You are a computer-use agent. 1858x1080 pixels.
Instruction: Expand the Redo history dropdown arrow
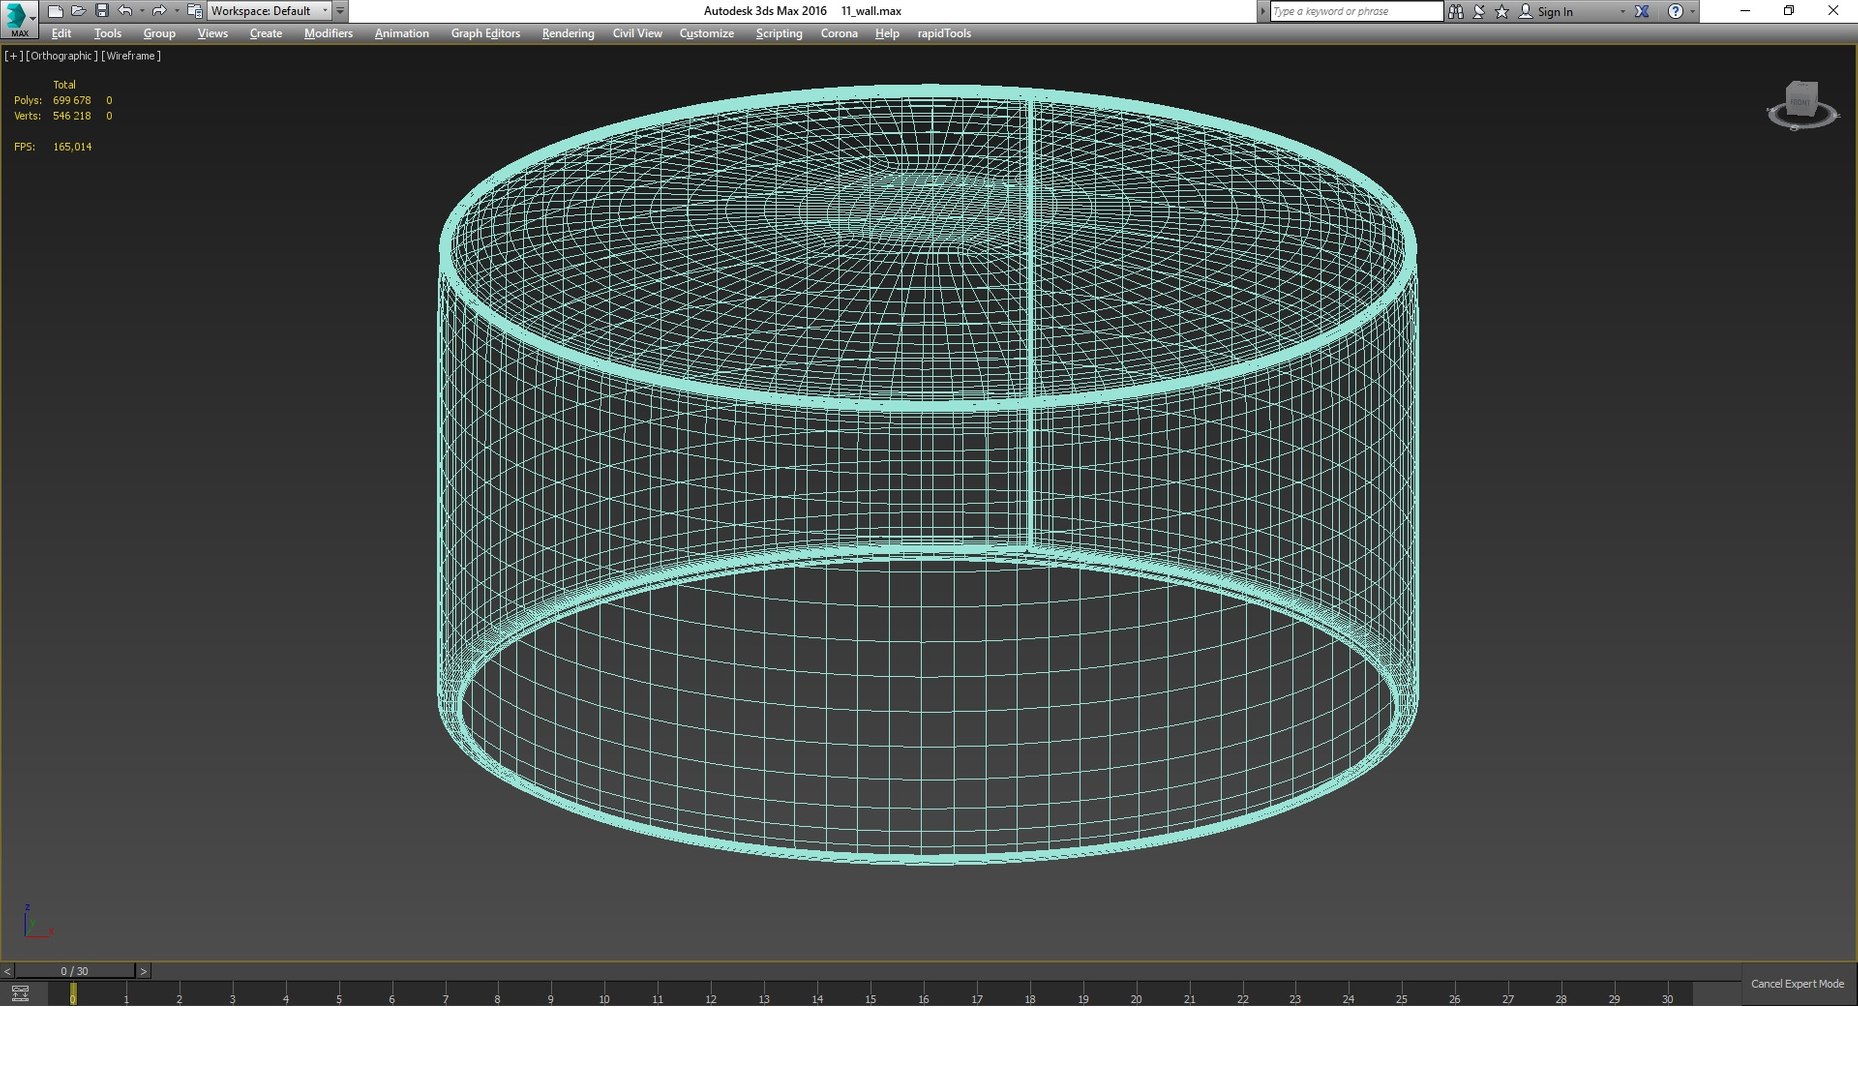click(x=176, y=11)
